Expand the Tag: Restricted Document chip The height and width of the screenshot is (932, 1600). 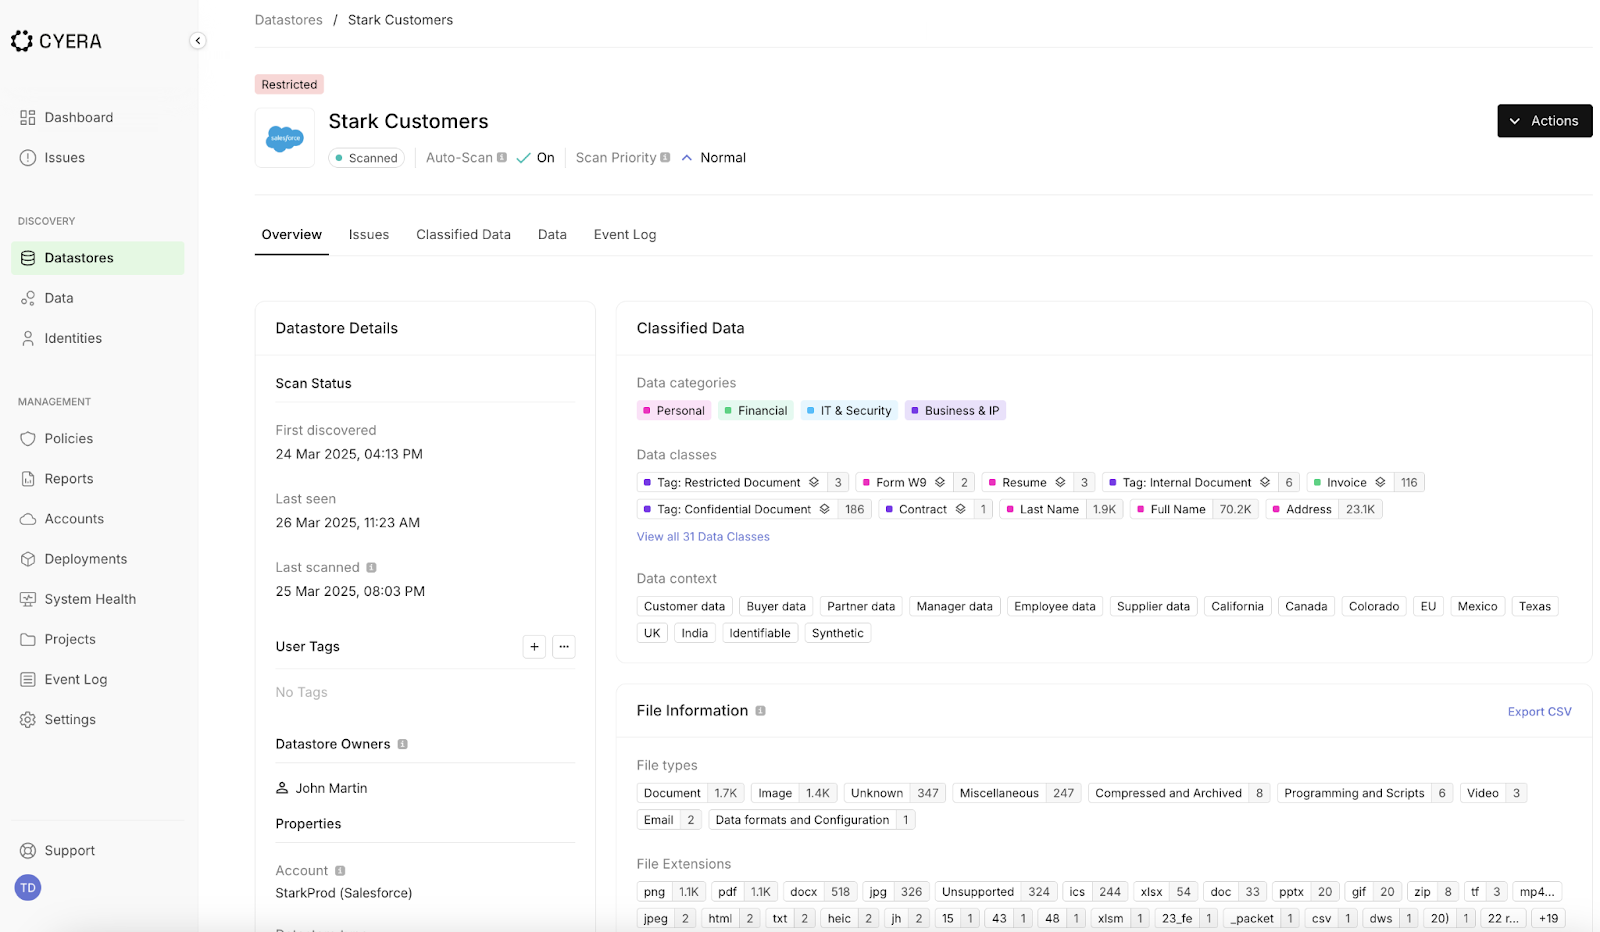coord(815,482)
